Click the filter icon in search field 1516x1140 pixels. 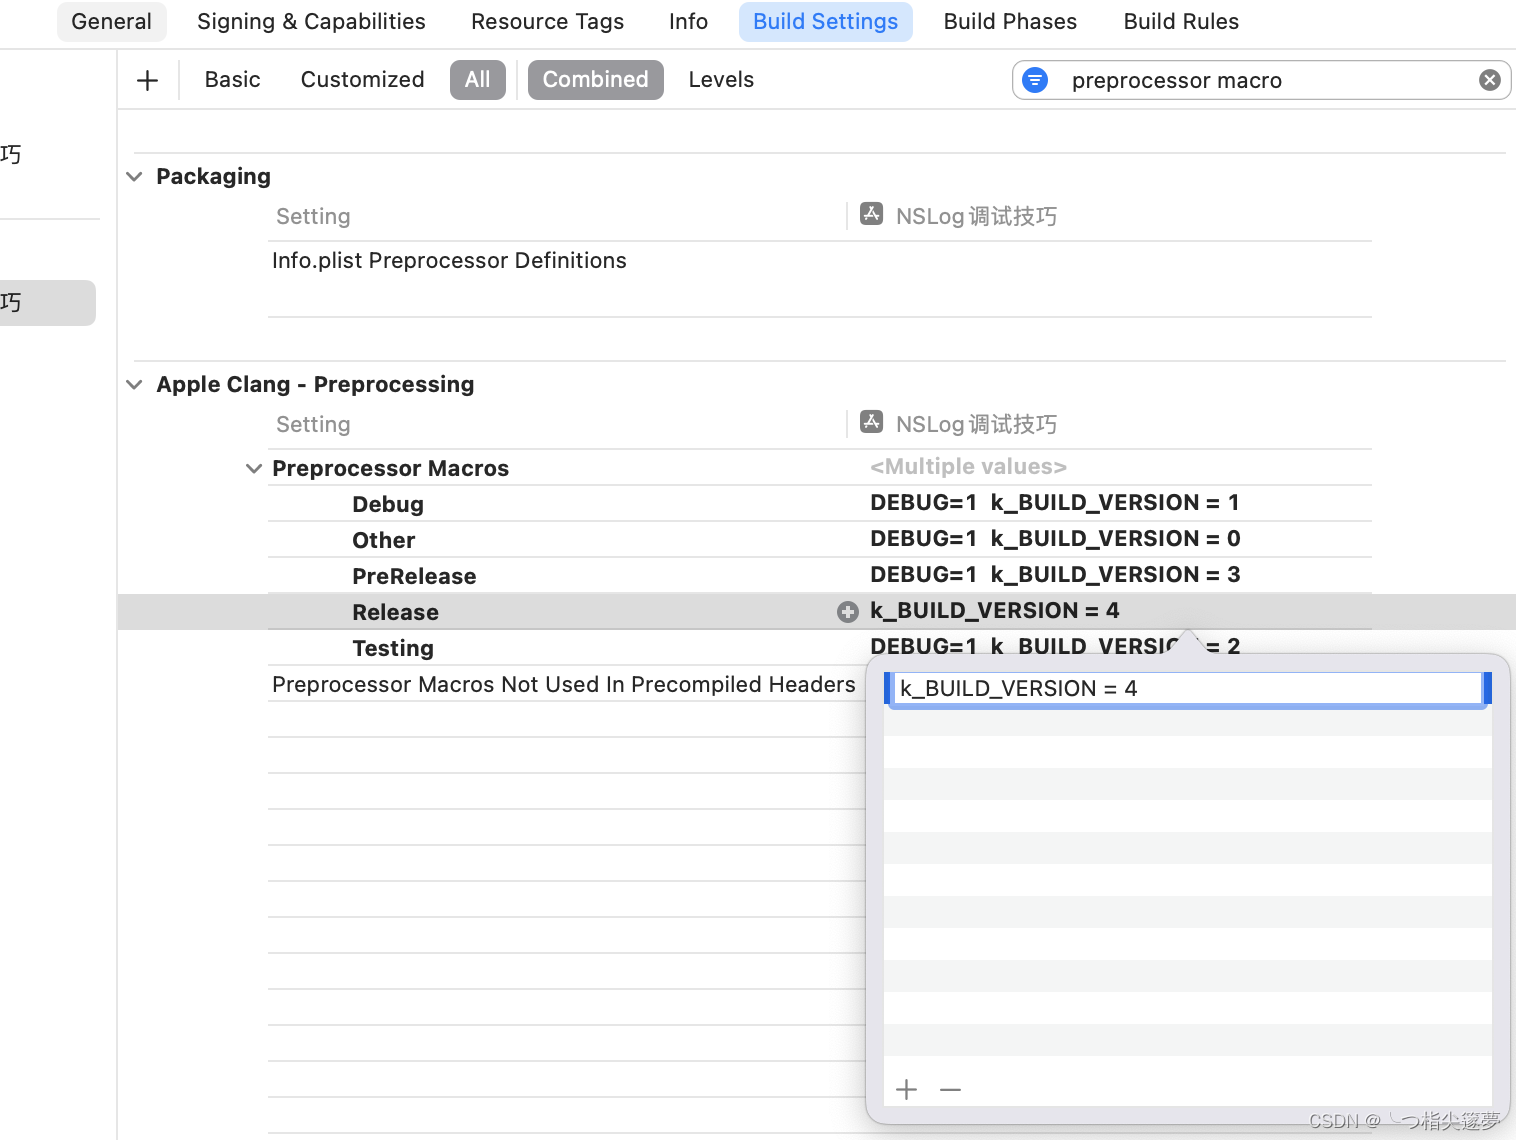pyautogui.click(x=1035, y=80)
